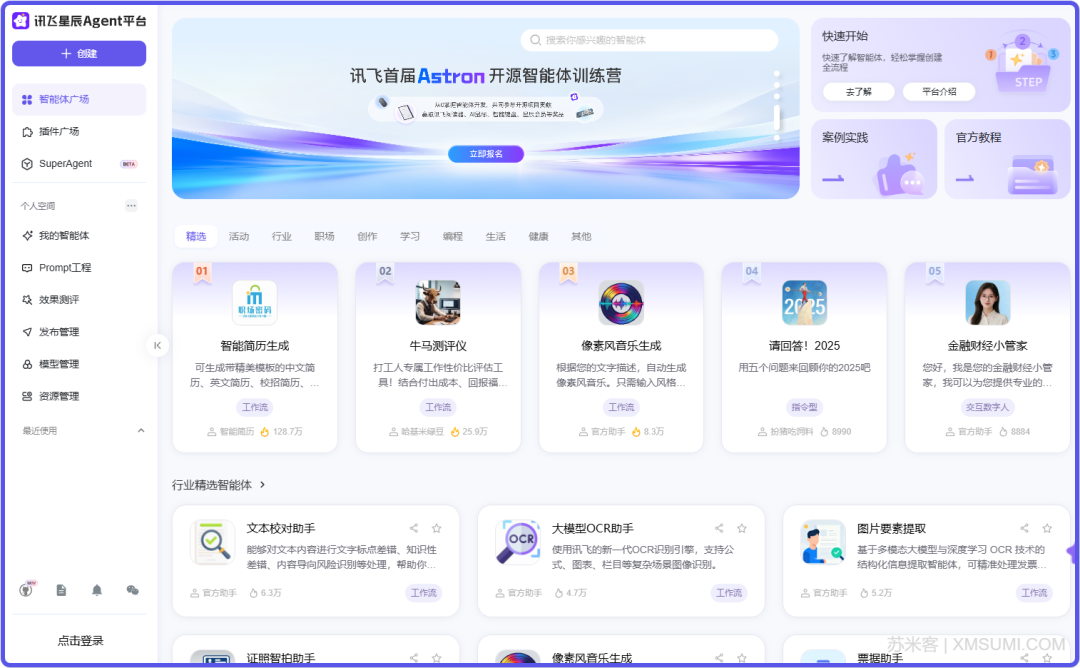The width and height of the screenshot is (1080, 668).
Task: Open 案例实践 card arrow
Action: (x=833, y=179)
